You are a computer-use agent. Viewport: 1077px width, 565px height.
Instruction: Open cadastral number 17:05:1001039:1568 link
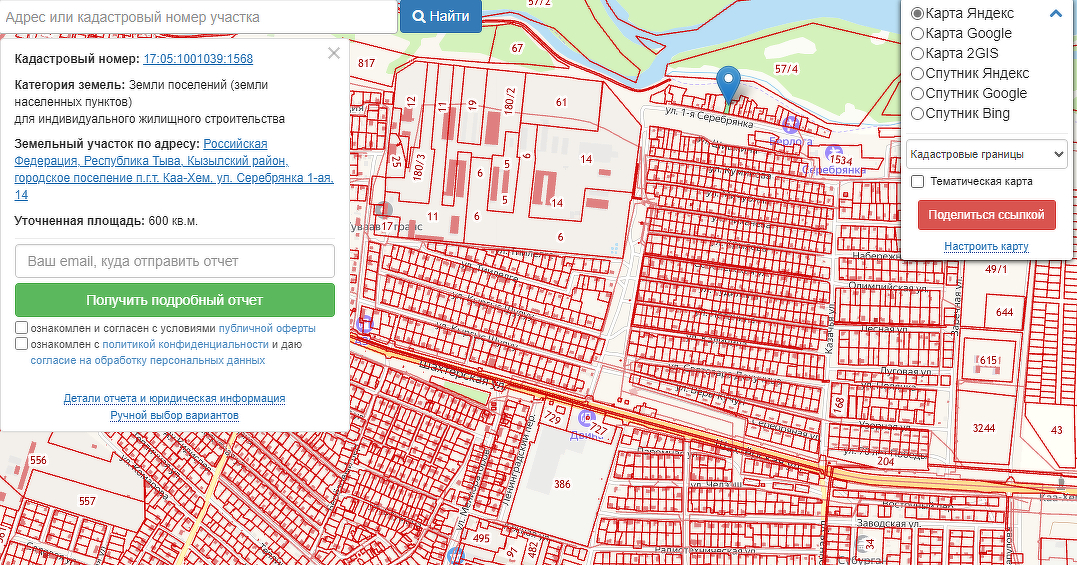[198, 59]
